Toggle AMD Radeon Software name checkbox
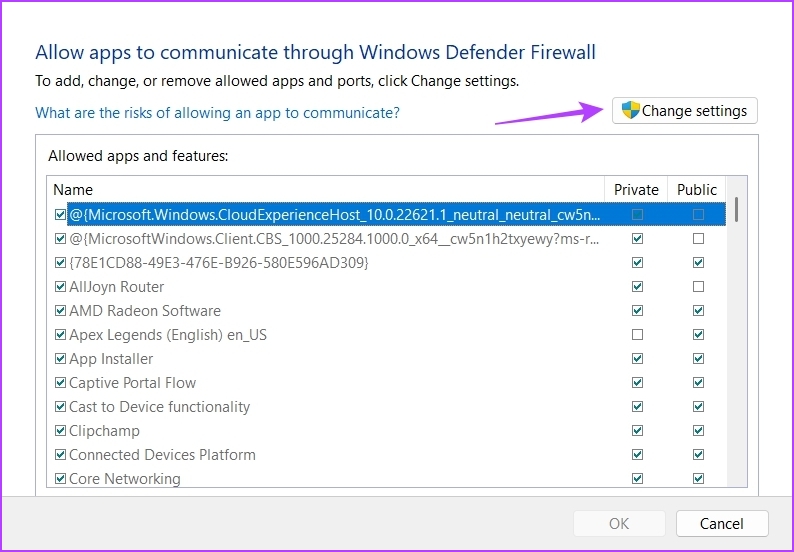Viewport: 794px width, 552px height. [60, 310]
